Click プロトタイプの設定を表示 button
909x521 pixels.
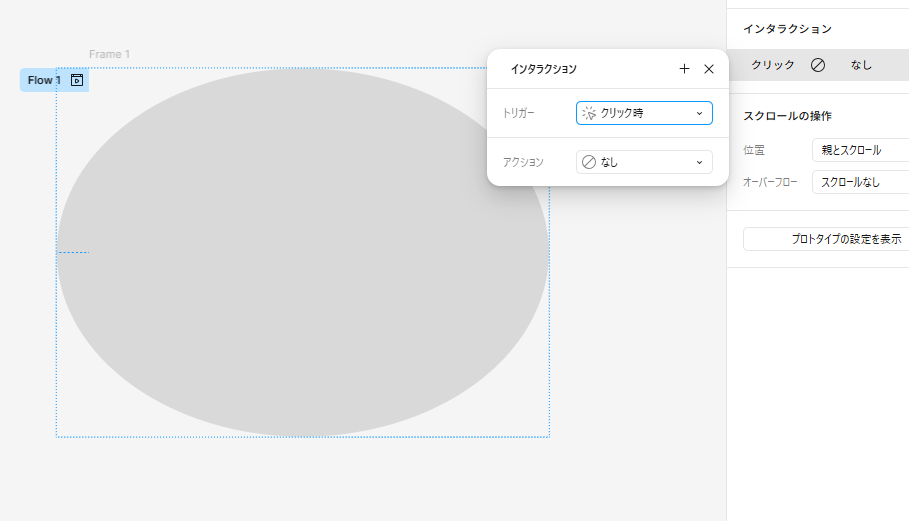(x=826, y=239)
